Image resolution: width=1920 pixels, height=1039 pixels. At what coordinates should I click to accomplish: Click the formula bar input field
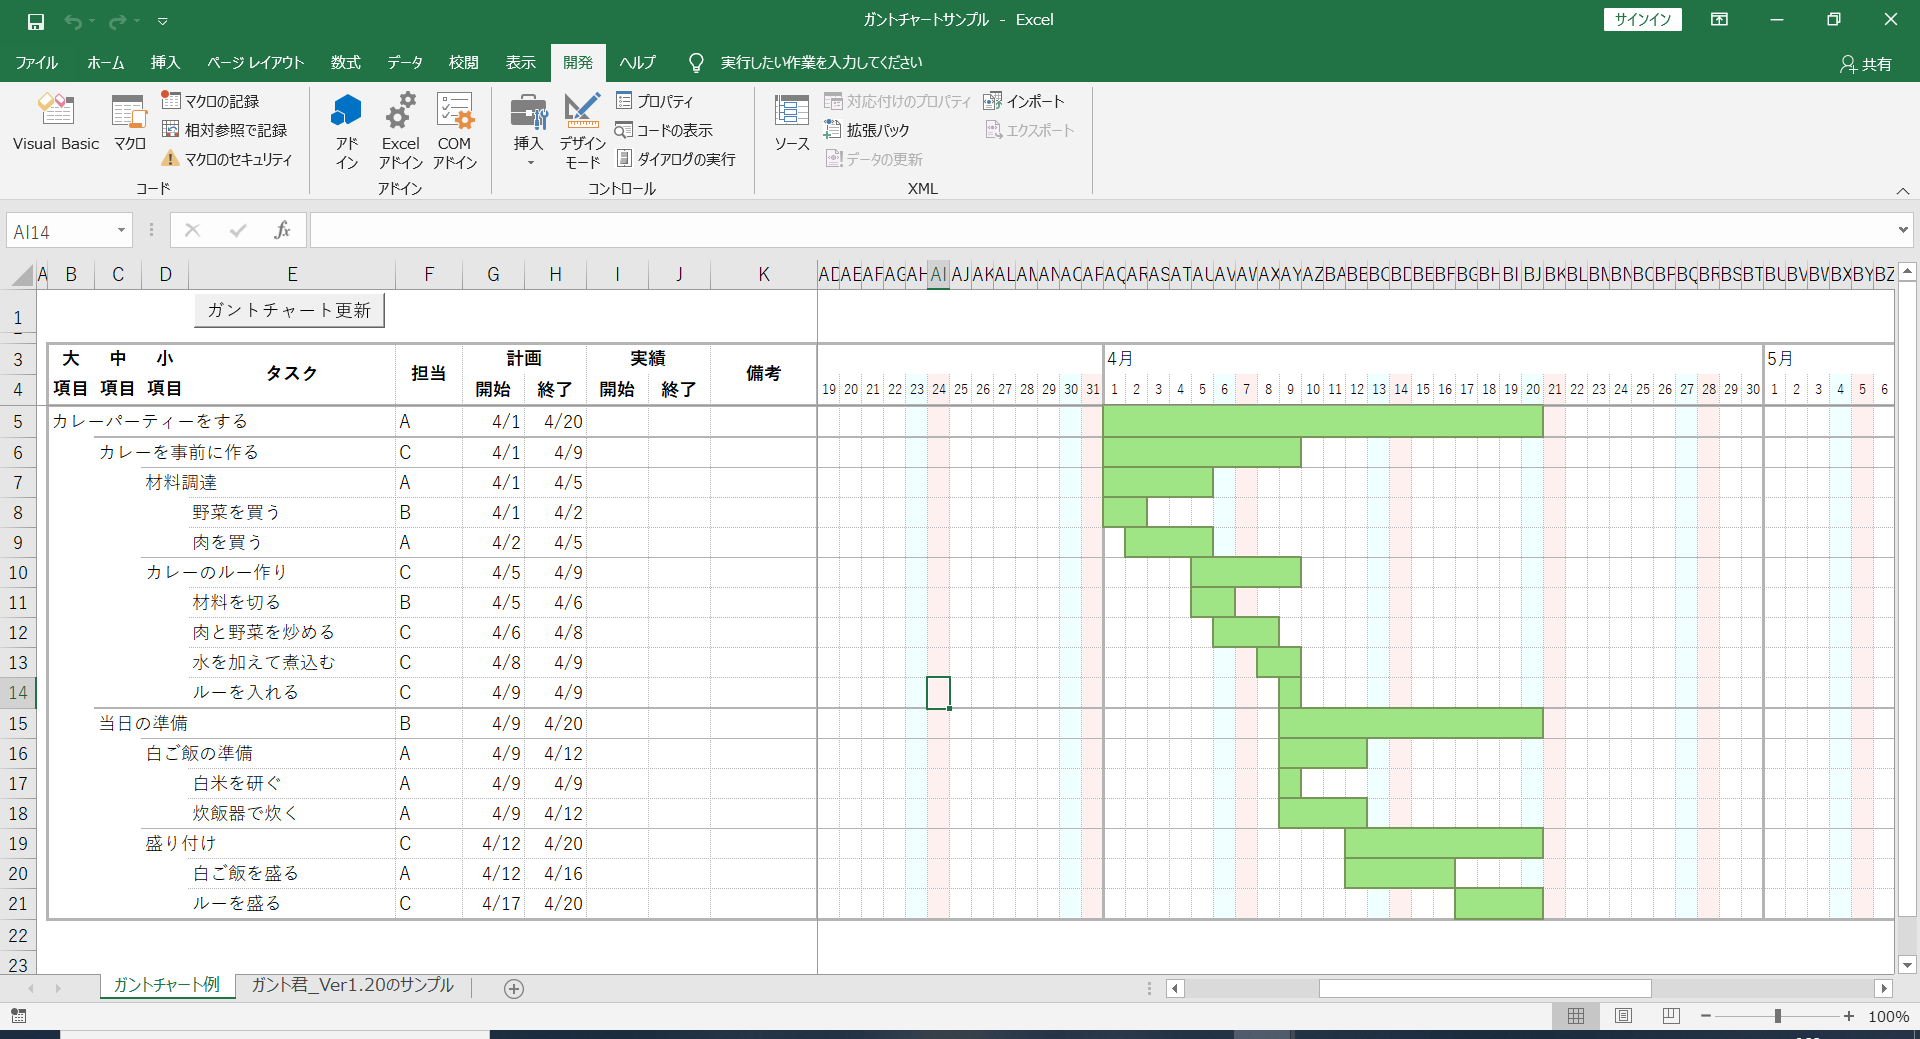click(x=1100, y=231)
